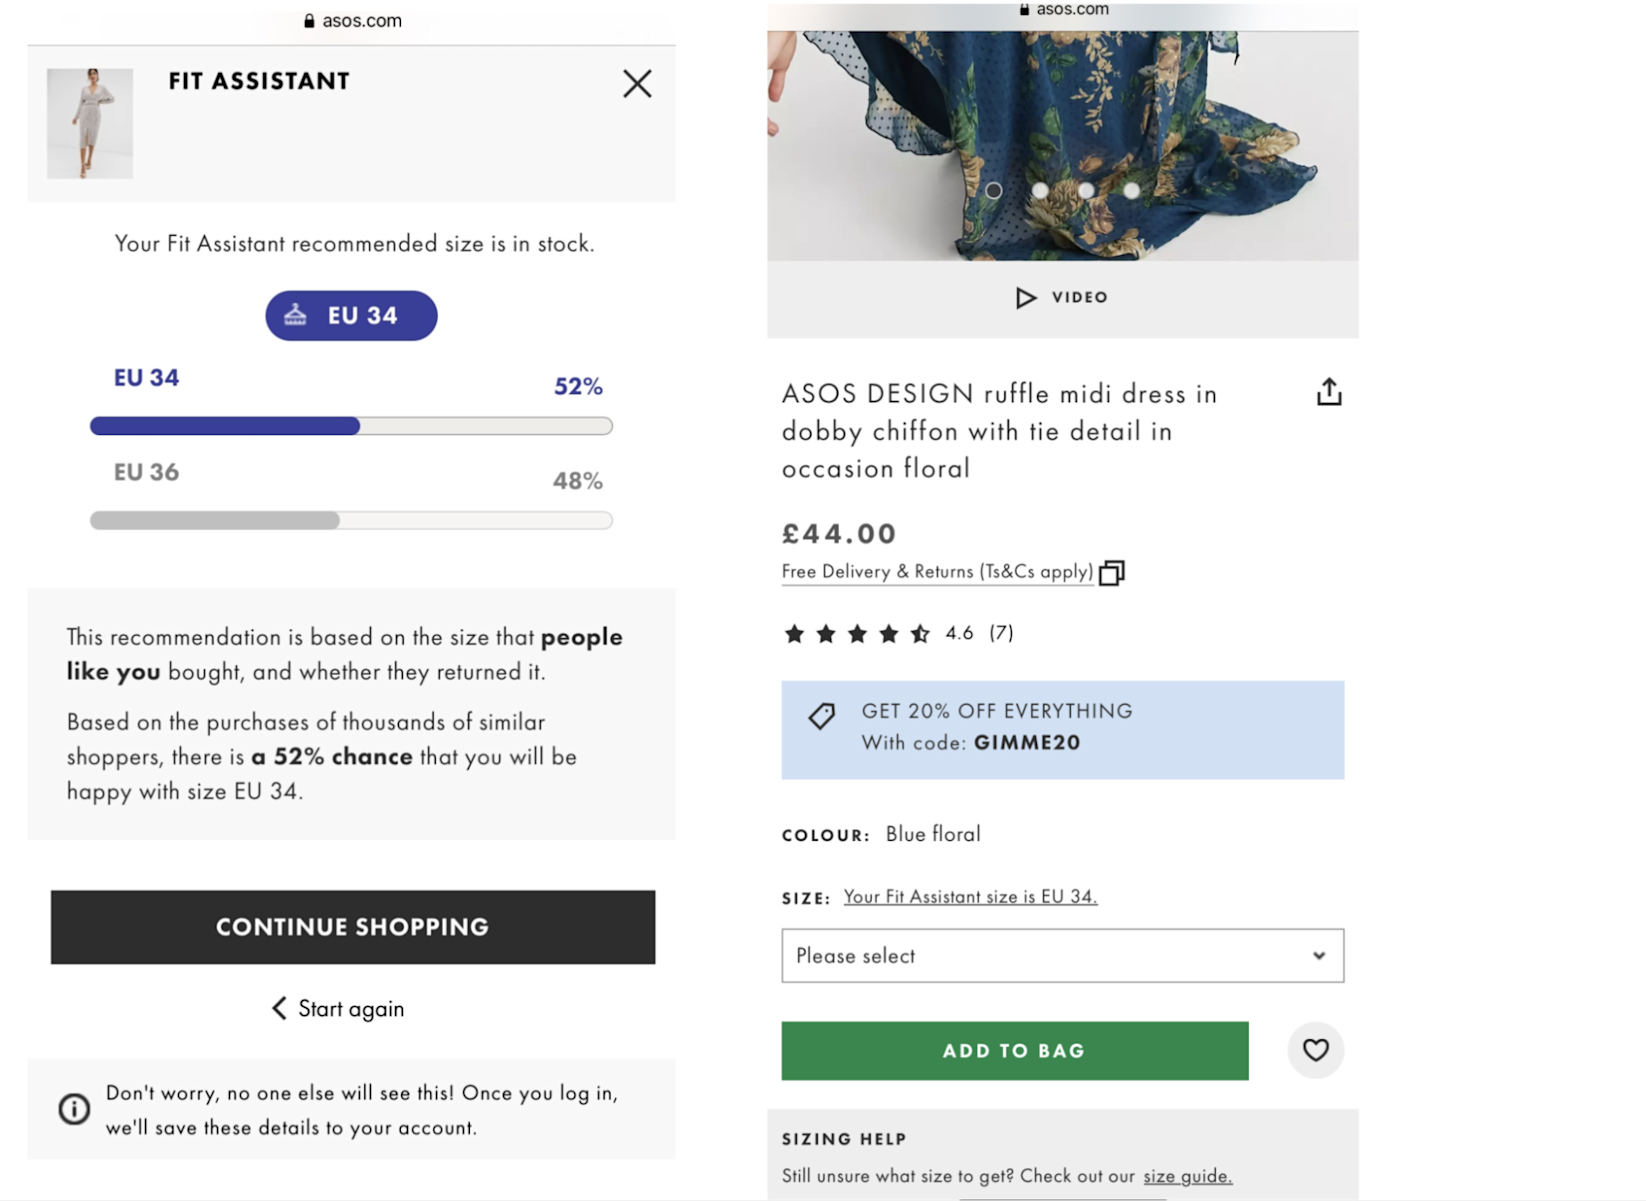Click the back chevron beside Start again

(x=279, y=1008)
